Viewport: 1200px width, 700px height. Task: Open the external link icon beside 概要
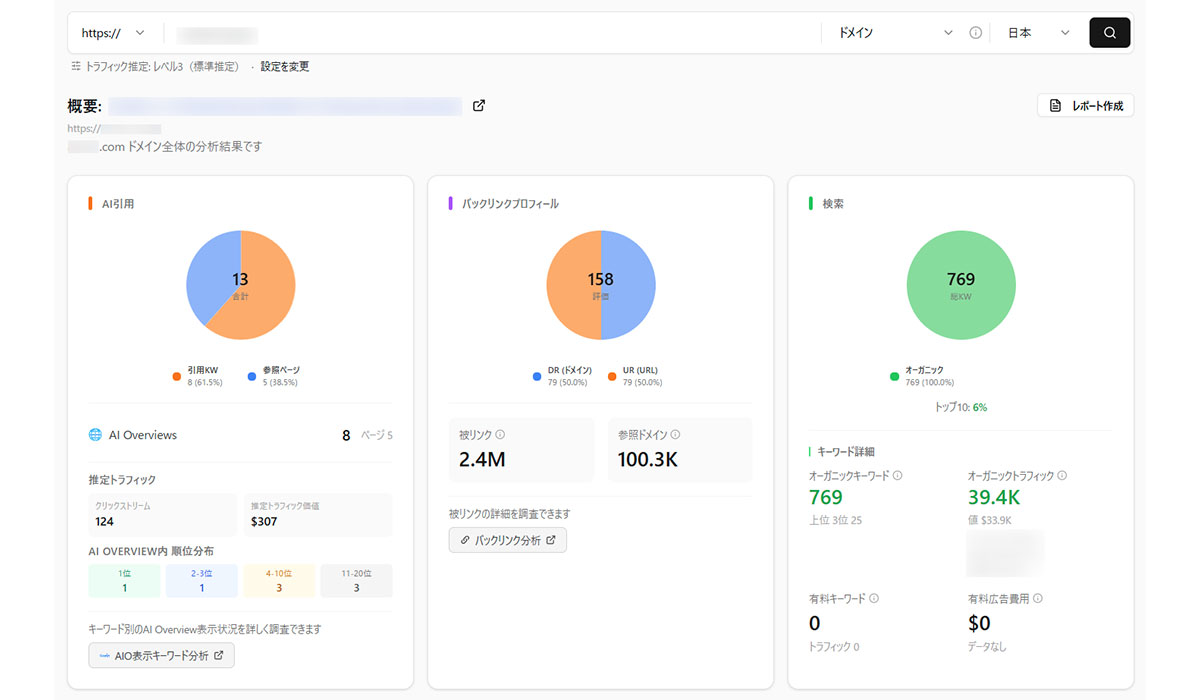pos(478,105)
